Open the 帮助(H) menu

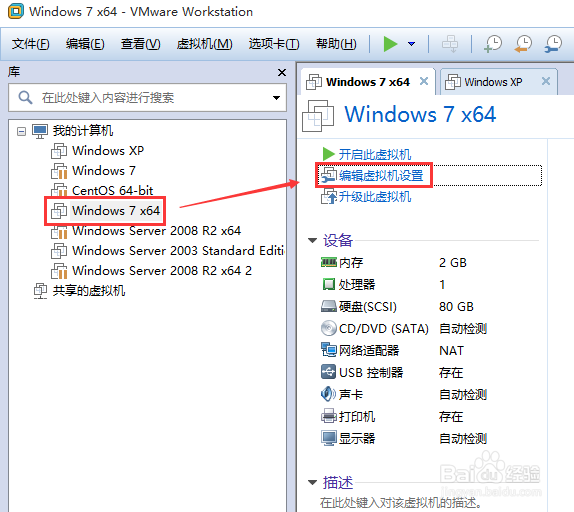pyautogui.click(x=336, y=44)
